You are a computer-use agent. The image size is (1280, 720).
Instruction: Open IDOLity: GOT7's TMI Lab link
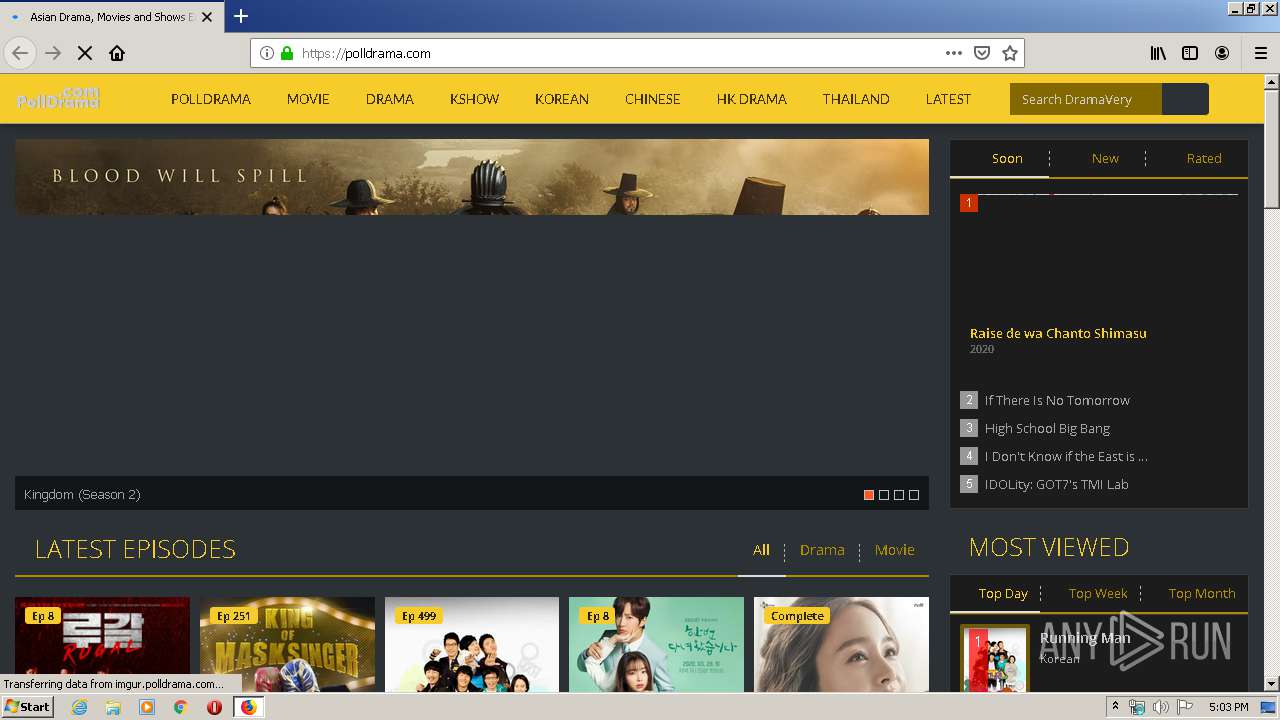click(x=1056, y=484)
